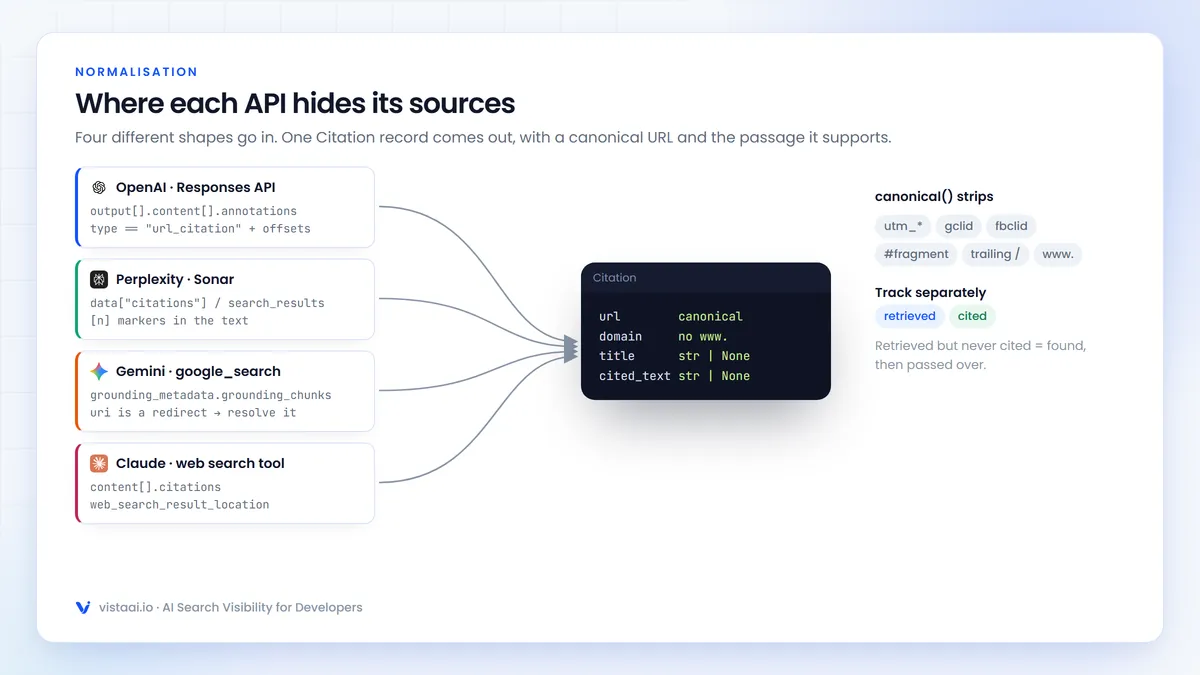Click the Perplexity logo icon
The image size is (1200, 675).
[99, 279]
